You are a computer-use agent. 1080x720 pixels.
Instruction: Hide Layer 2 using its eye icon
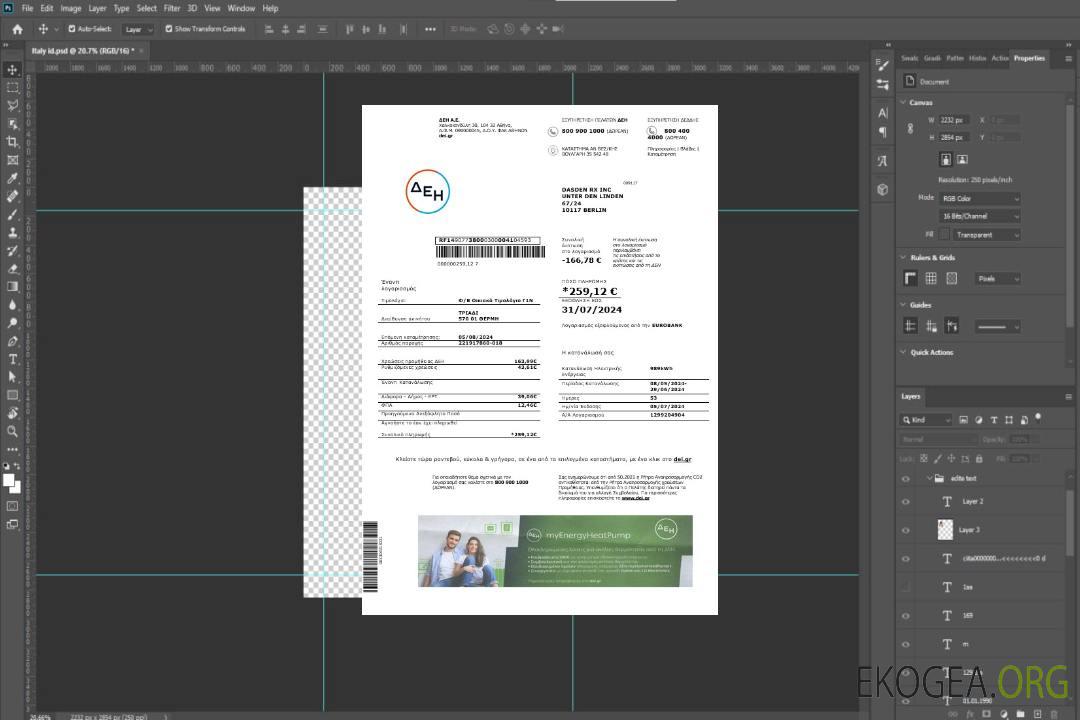(x=906, y=502)
